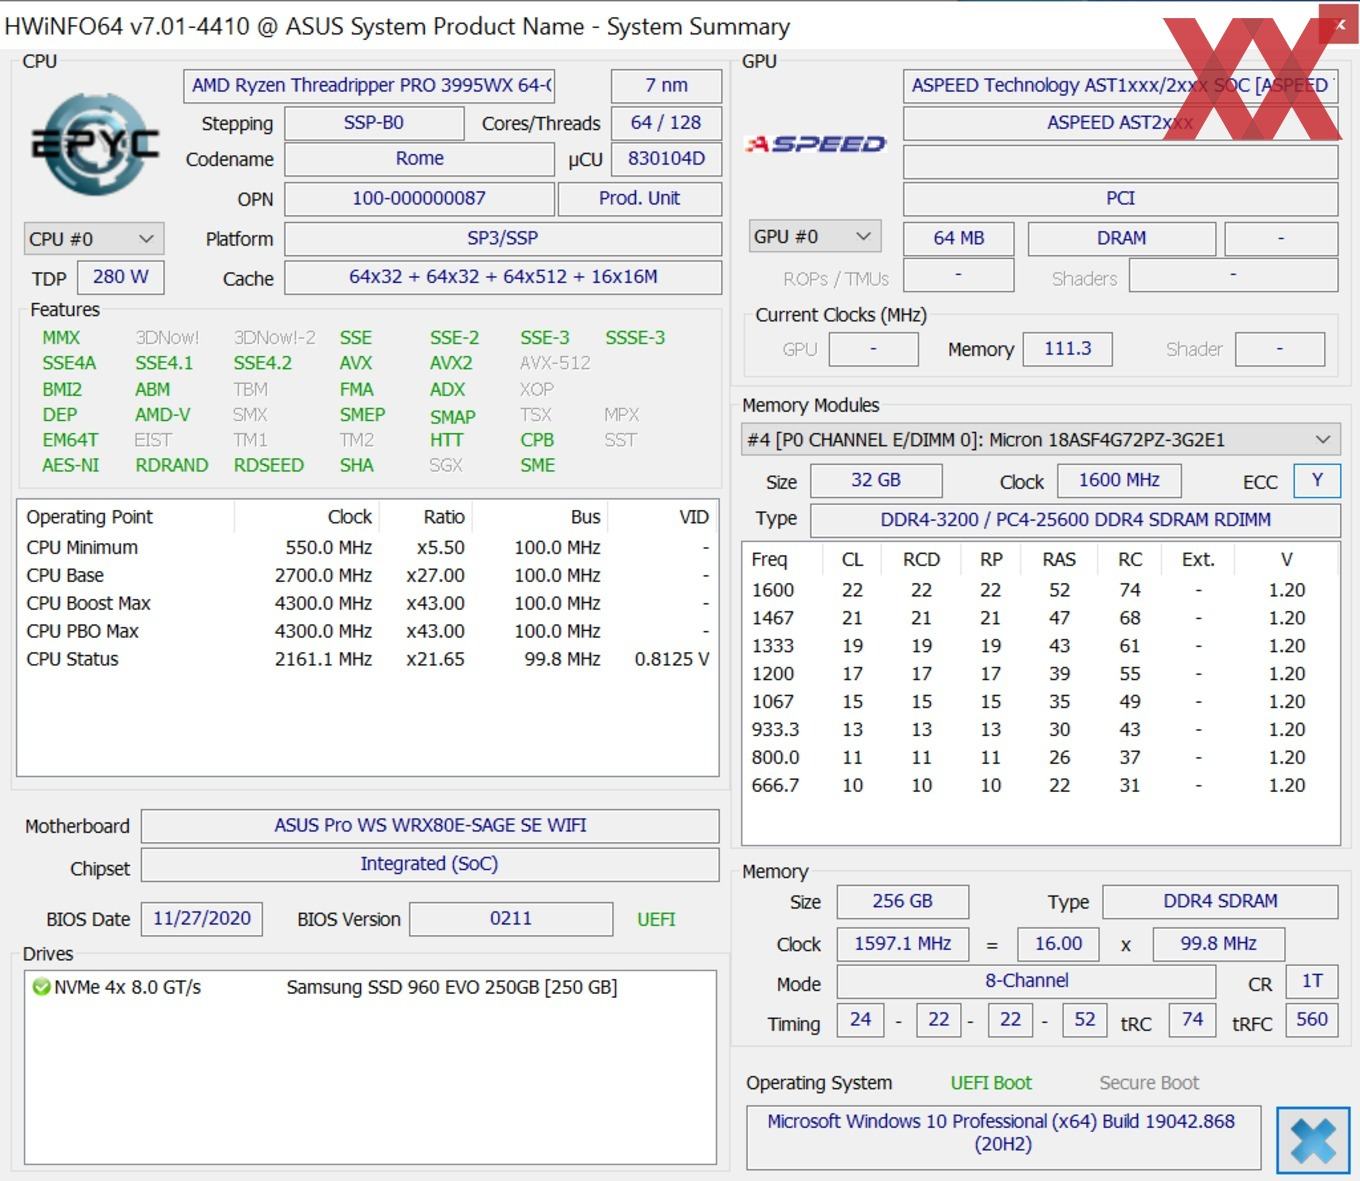Click the Integrated (SoC) chipset field
Viewport: 1360px width, 1181px height.
click(430, 865)
